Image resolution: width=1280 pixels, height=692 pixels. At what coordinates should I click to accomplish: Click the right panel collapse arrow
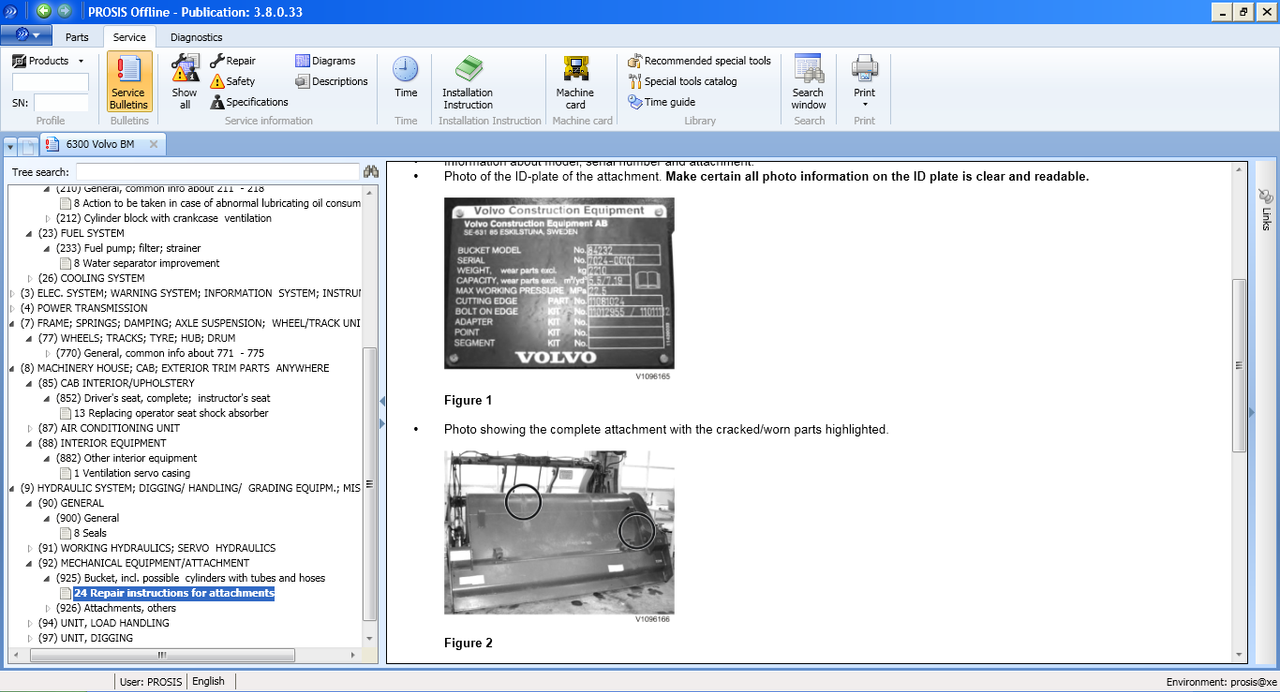tap(1252, 412)
